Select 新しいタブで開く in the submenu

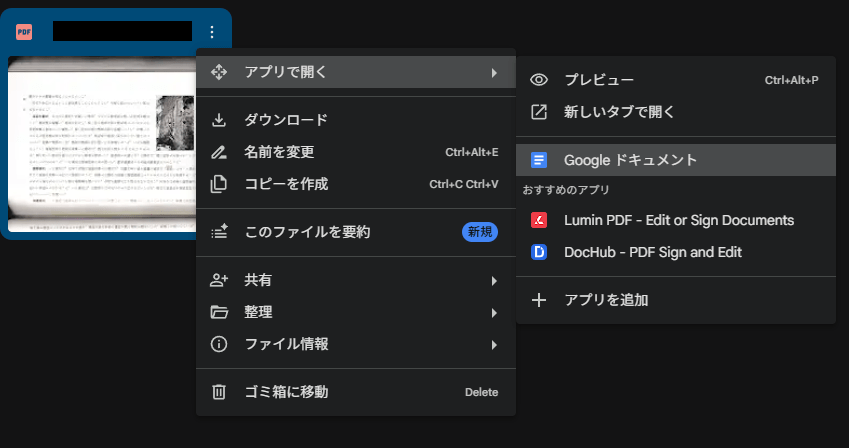[x=676, y=112]
